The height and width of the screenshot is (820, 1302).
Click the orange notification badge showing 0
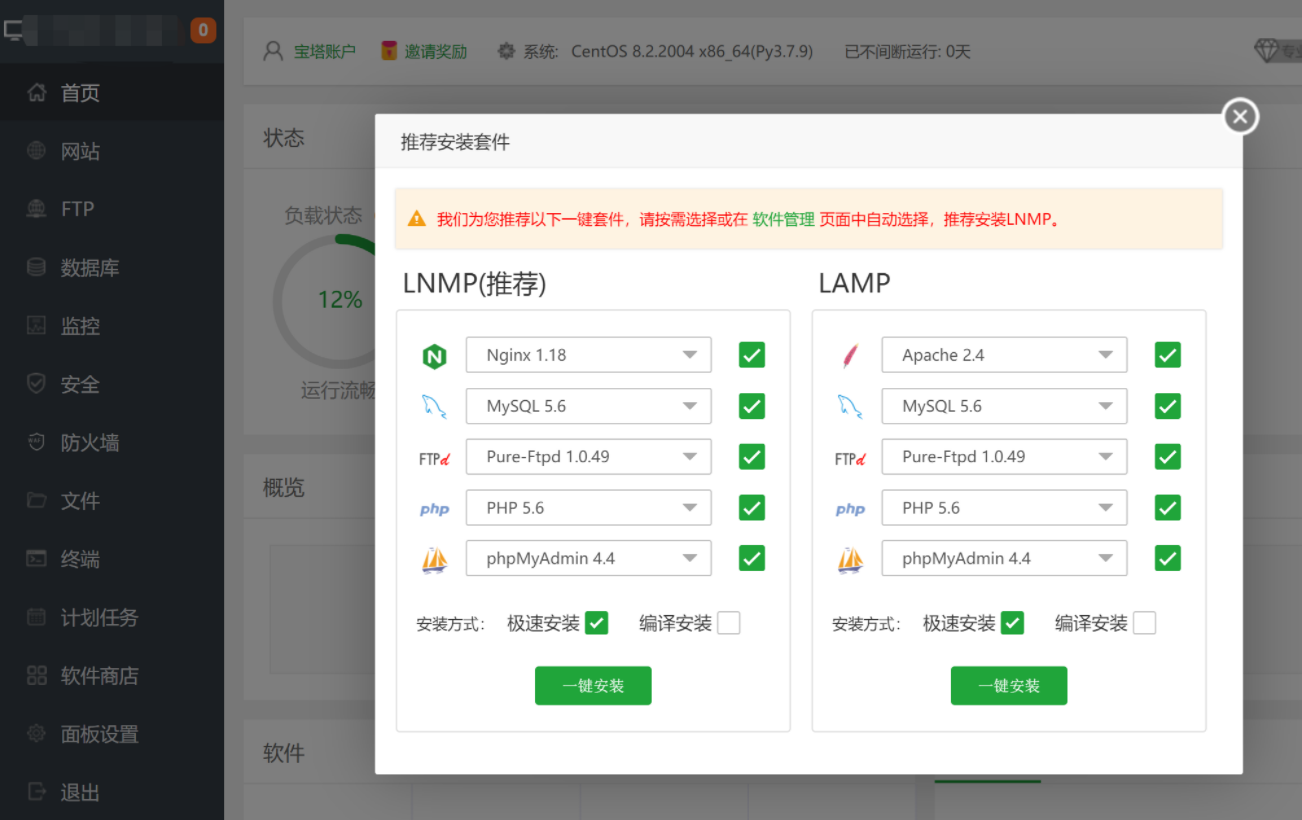click(203, 31)
